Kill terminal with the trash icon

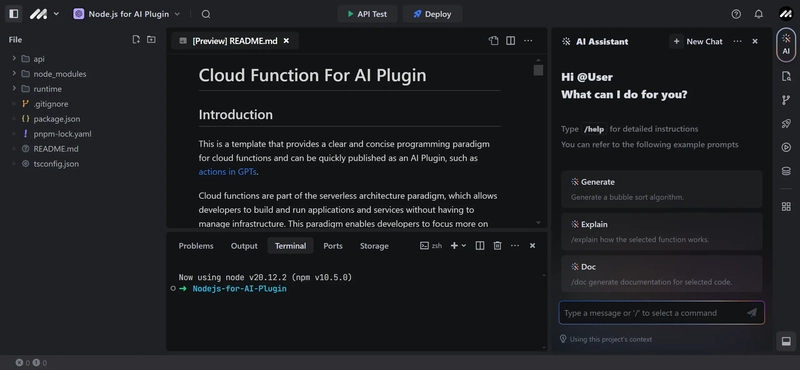[497, 245]
